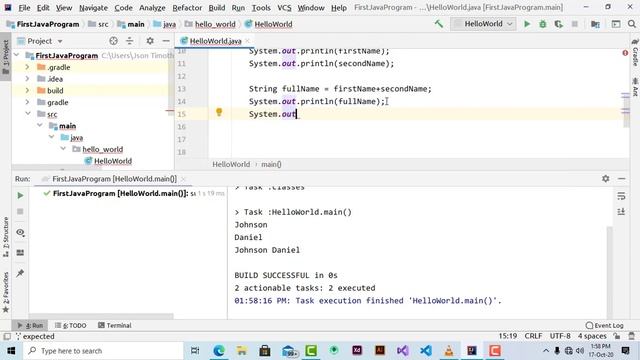Collapse the FirstJavaProgram root node

tap(17, 55)
